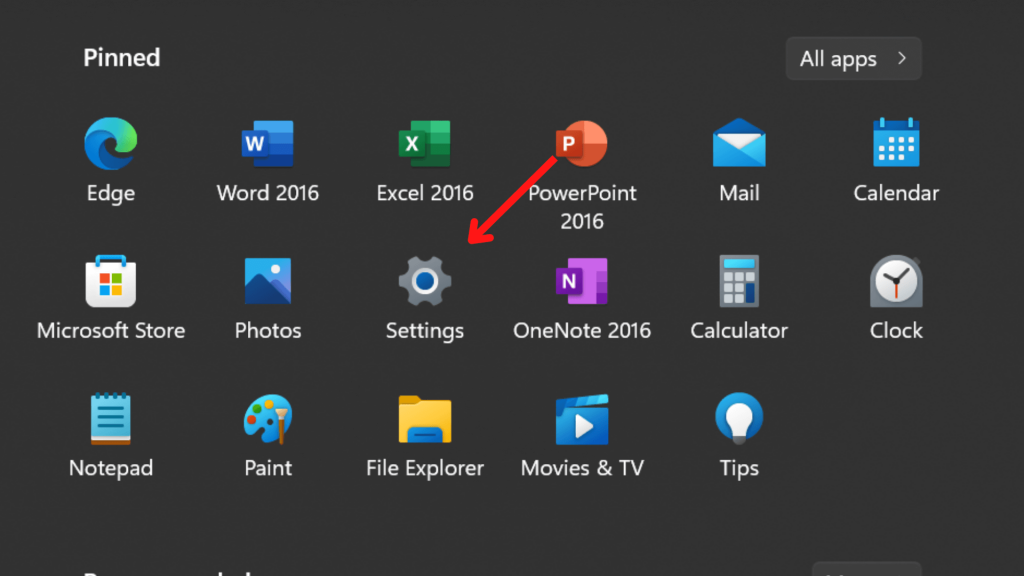
Task: Launch the PowerPoint 2016 icon
Action: (581, 143)
